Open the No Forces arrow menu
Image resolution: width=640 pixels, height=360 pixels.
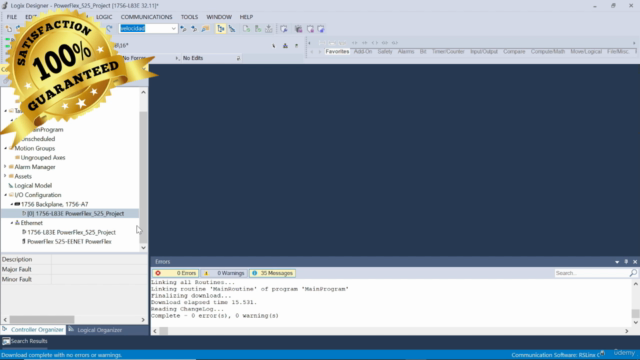(x=177, y=58)
